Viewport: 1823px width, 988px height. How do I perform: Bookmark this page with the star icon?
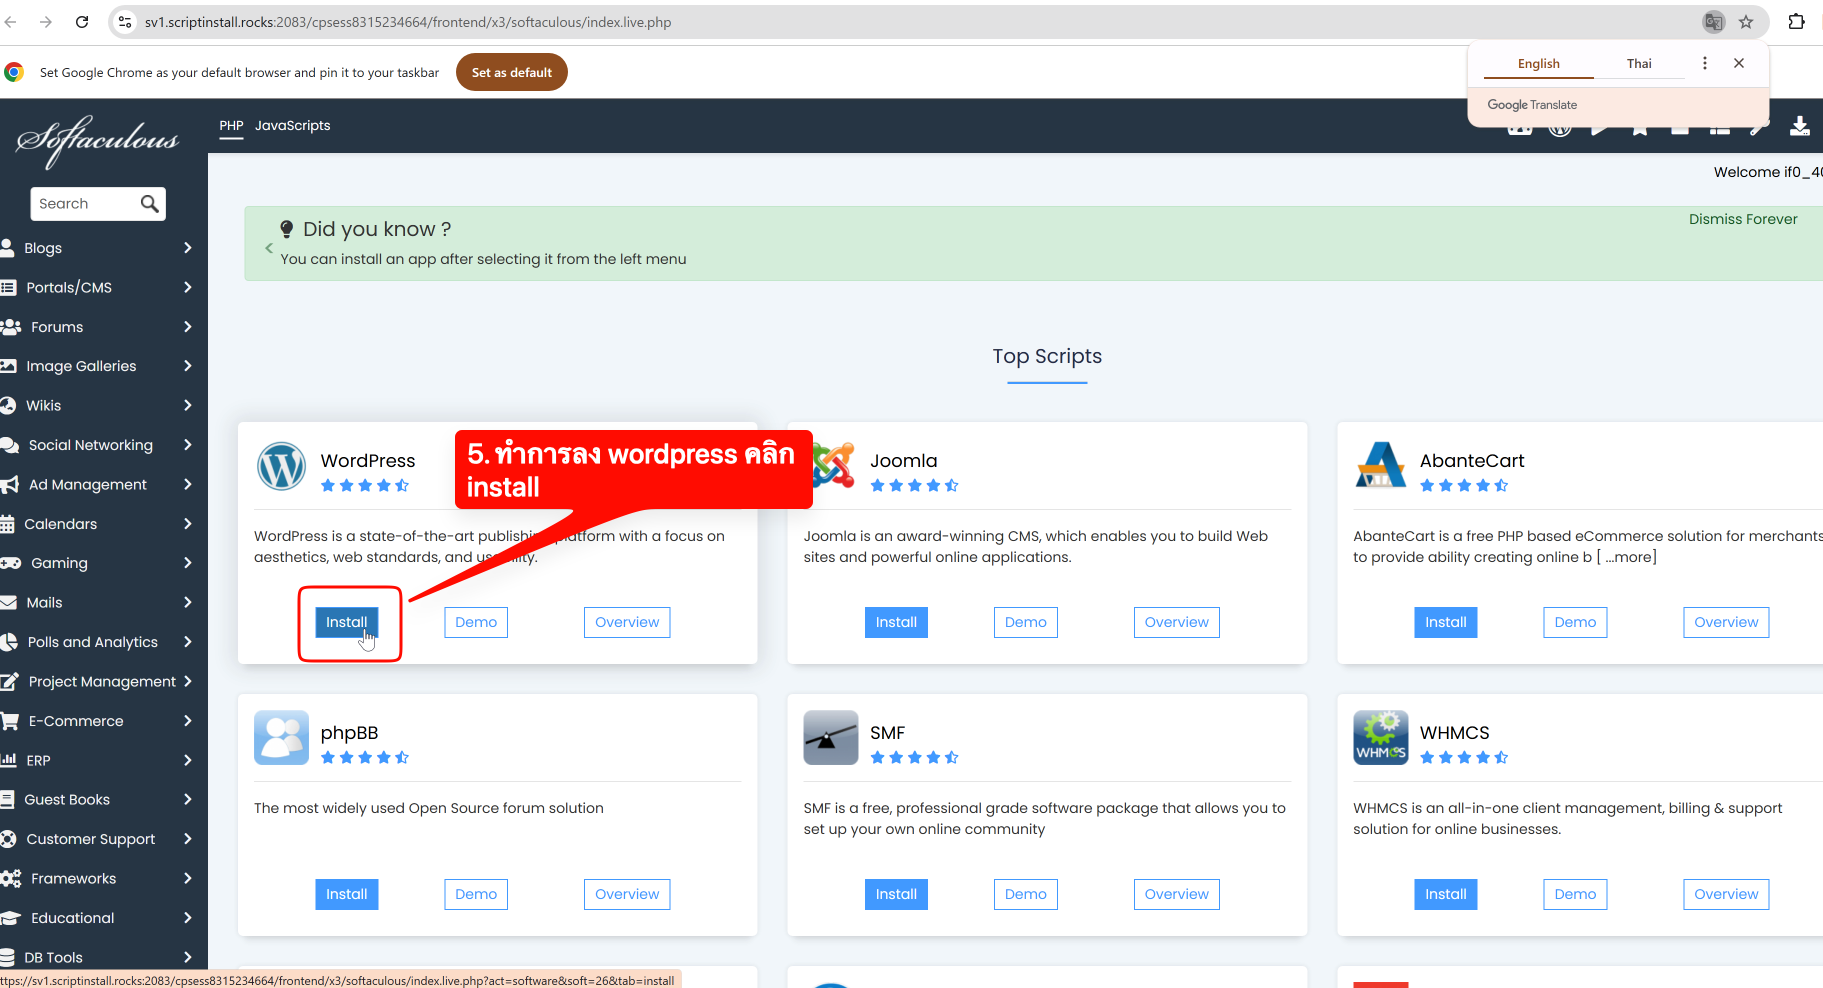pos(1746,22)
